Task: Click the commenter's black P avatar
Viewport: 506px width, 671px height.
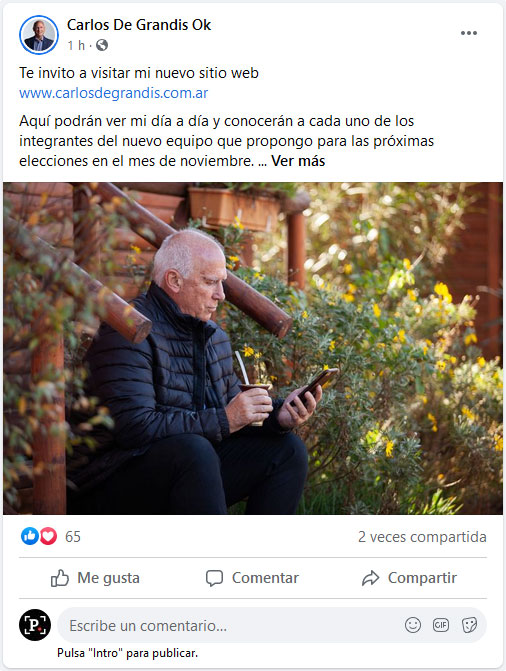Action: [x=35, y=625]
